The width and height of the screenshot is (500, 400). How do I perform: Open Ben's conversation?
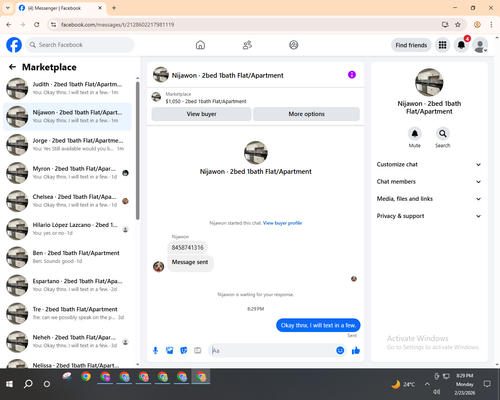[67, 257]
